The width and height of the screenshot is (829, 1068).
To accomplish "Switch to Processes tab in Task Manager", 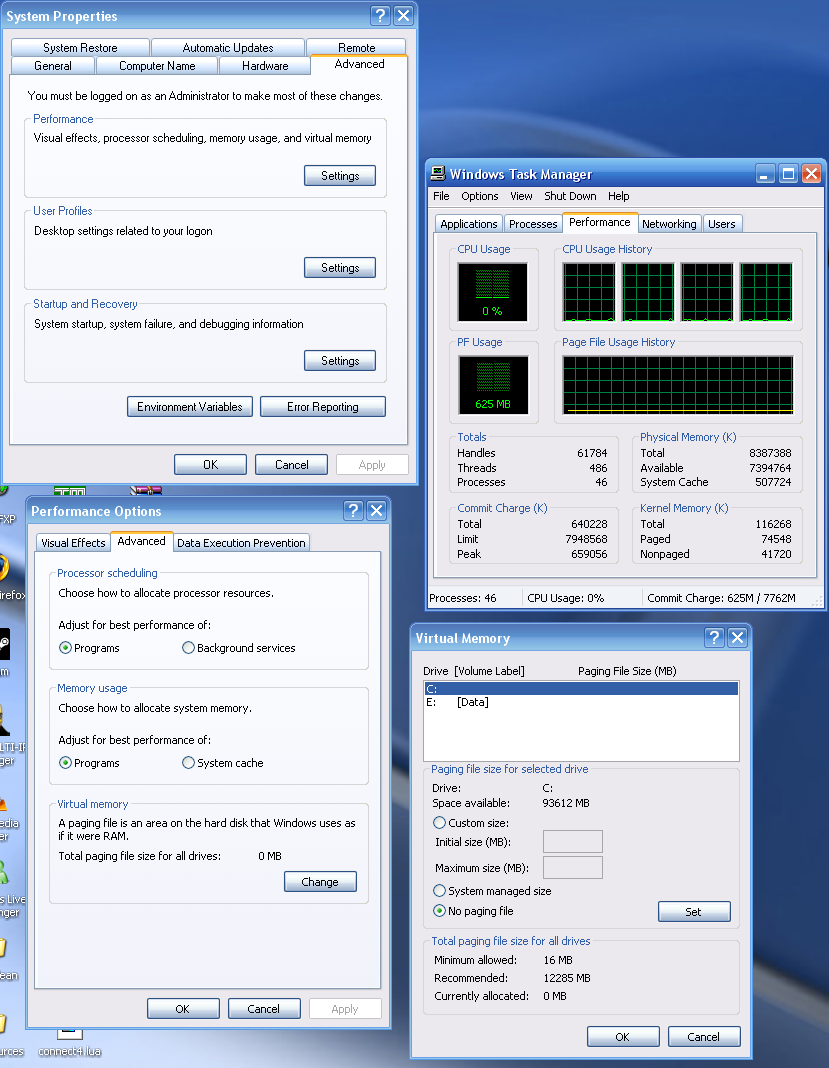I will 533,224.
